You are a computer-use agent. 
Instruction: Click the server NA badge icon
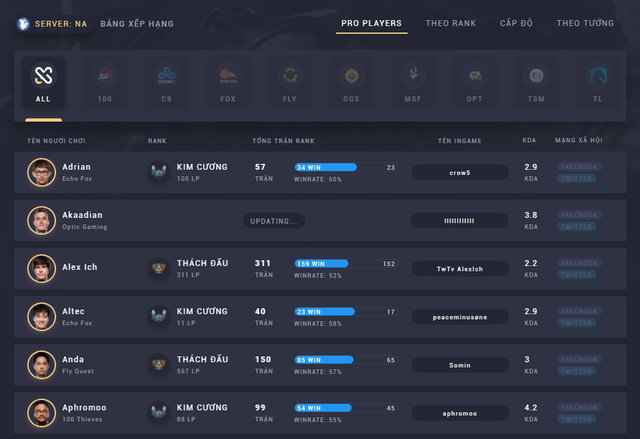[x=24, y=24]
